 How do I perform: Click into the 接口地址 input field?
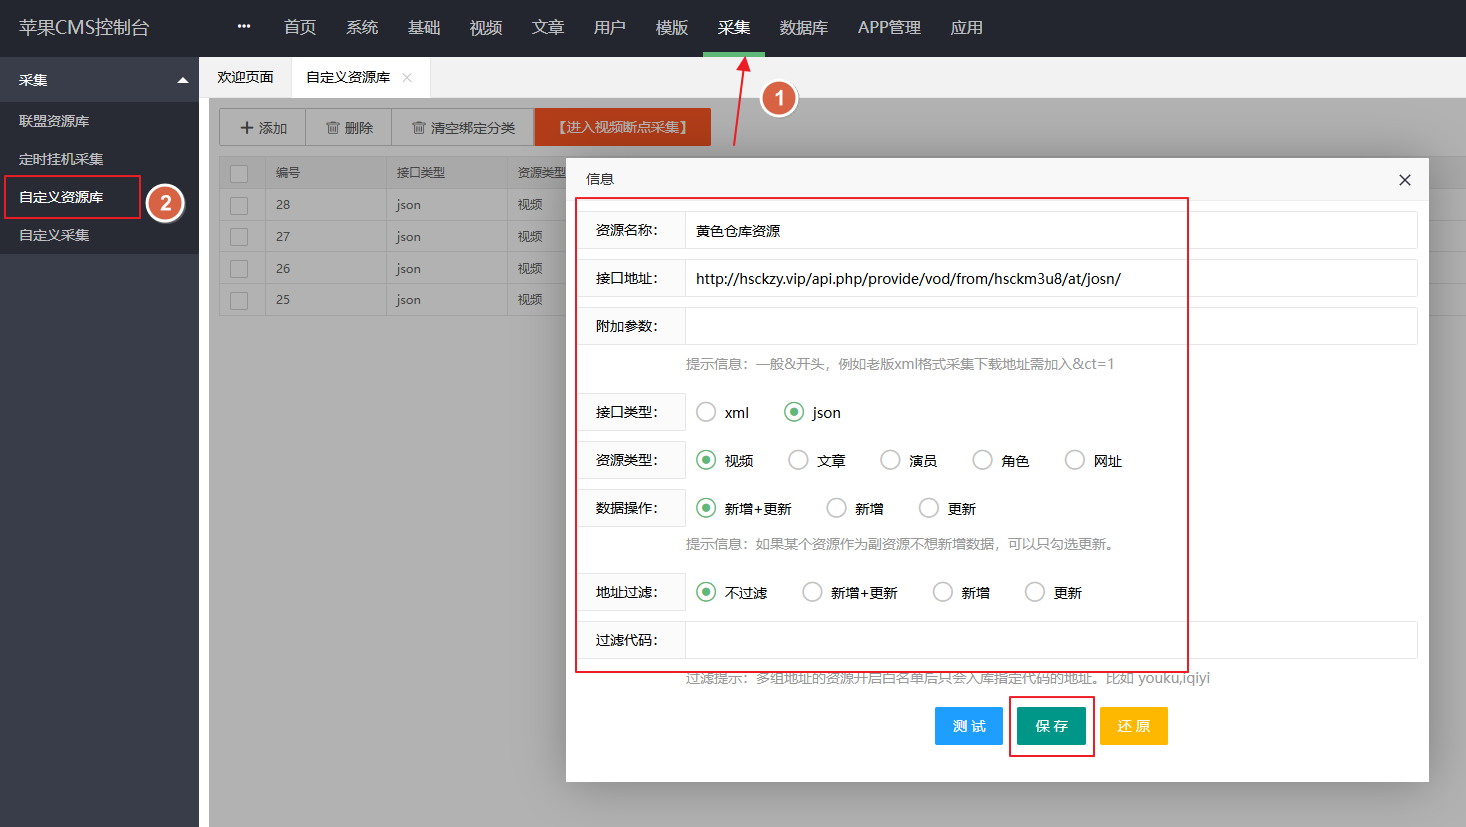pyautogui.click(x=1050, y=279)
